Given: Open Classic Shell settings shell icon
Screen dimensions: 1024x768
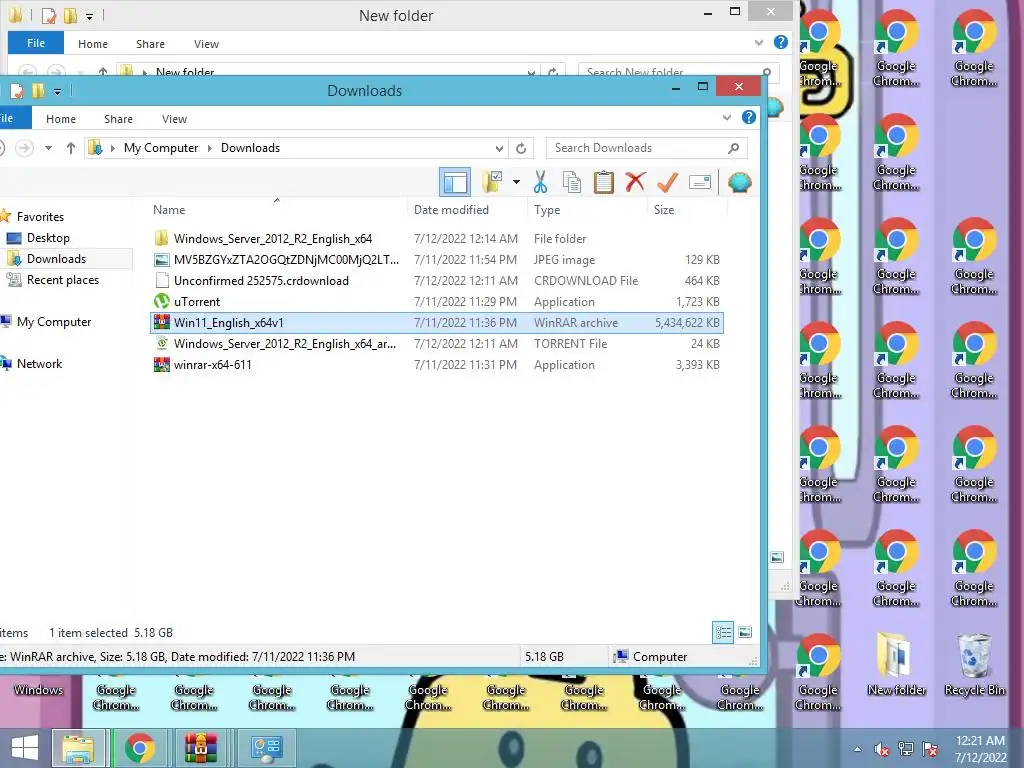Looking at the screenshot, I should click(x=739, y=182).
